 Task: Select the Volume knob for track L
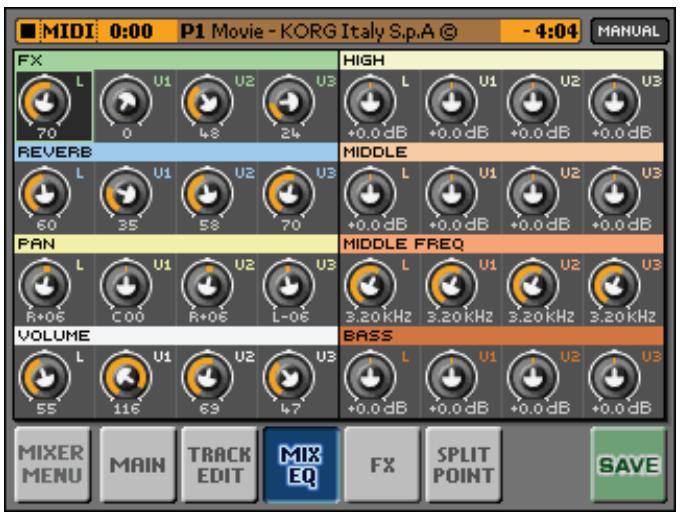click(45, 377)
